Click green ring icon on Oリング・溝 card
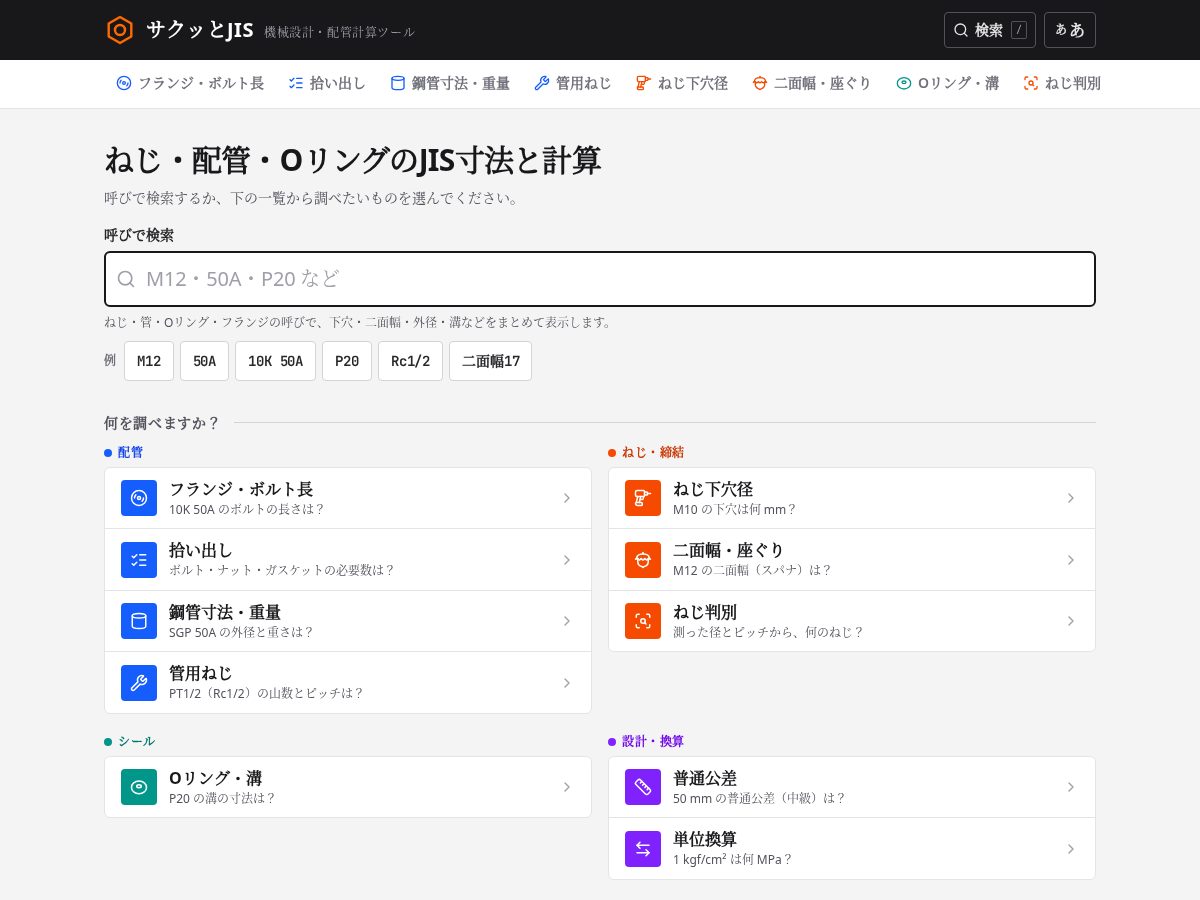 139,787
